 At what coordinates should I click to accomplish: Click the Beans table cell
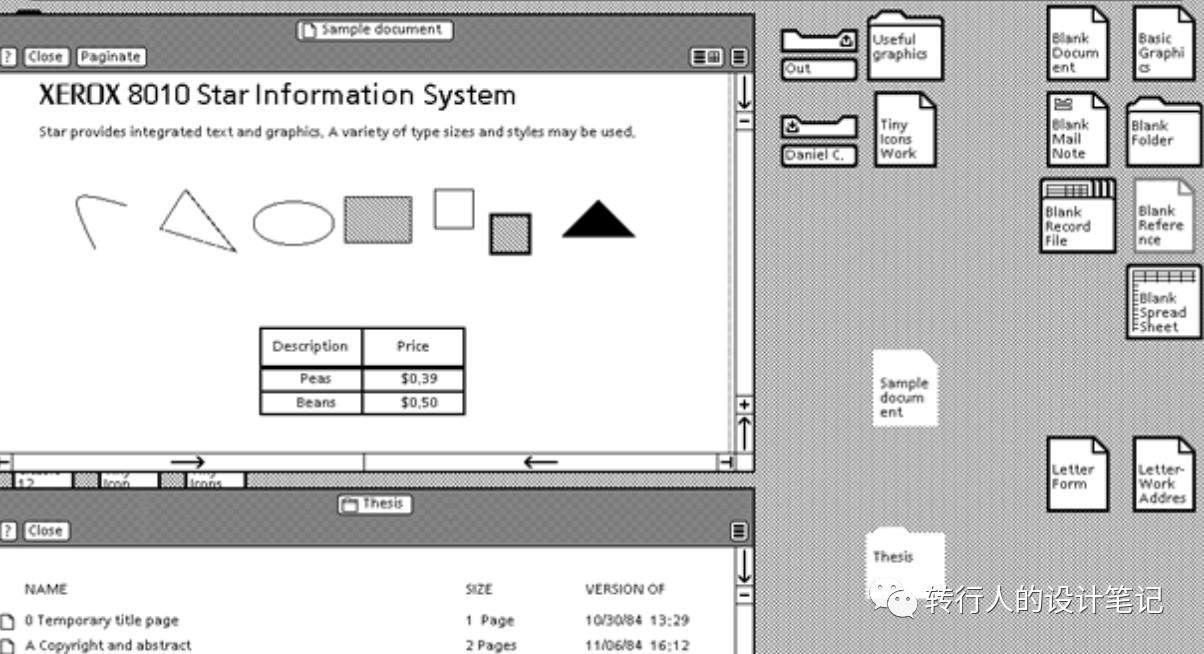coord(311,403)
